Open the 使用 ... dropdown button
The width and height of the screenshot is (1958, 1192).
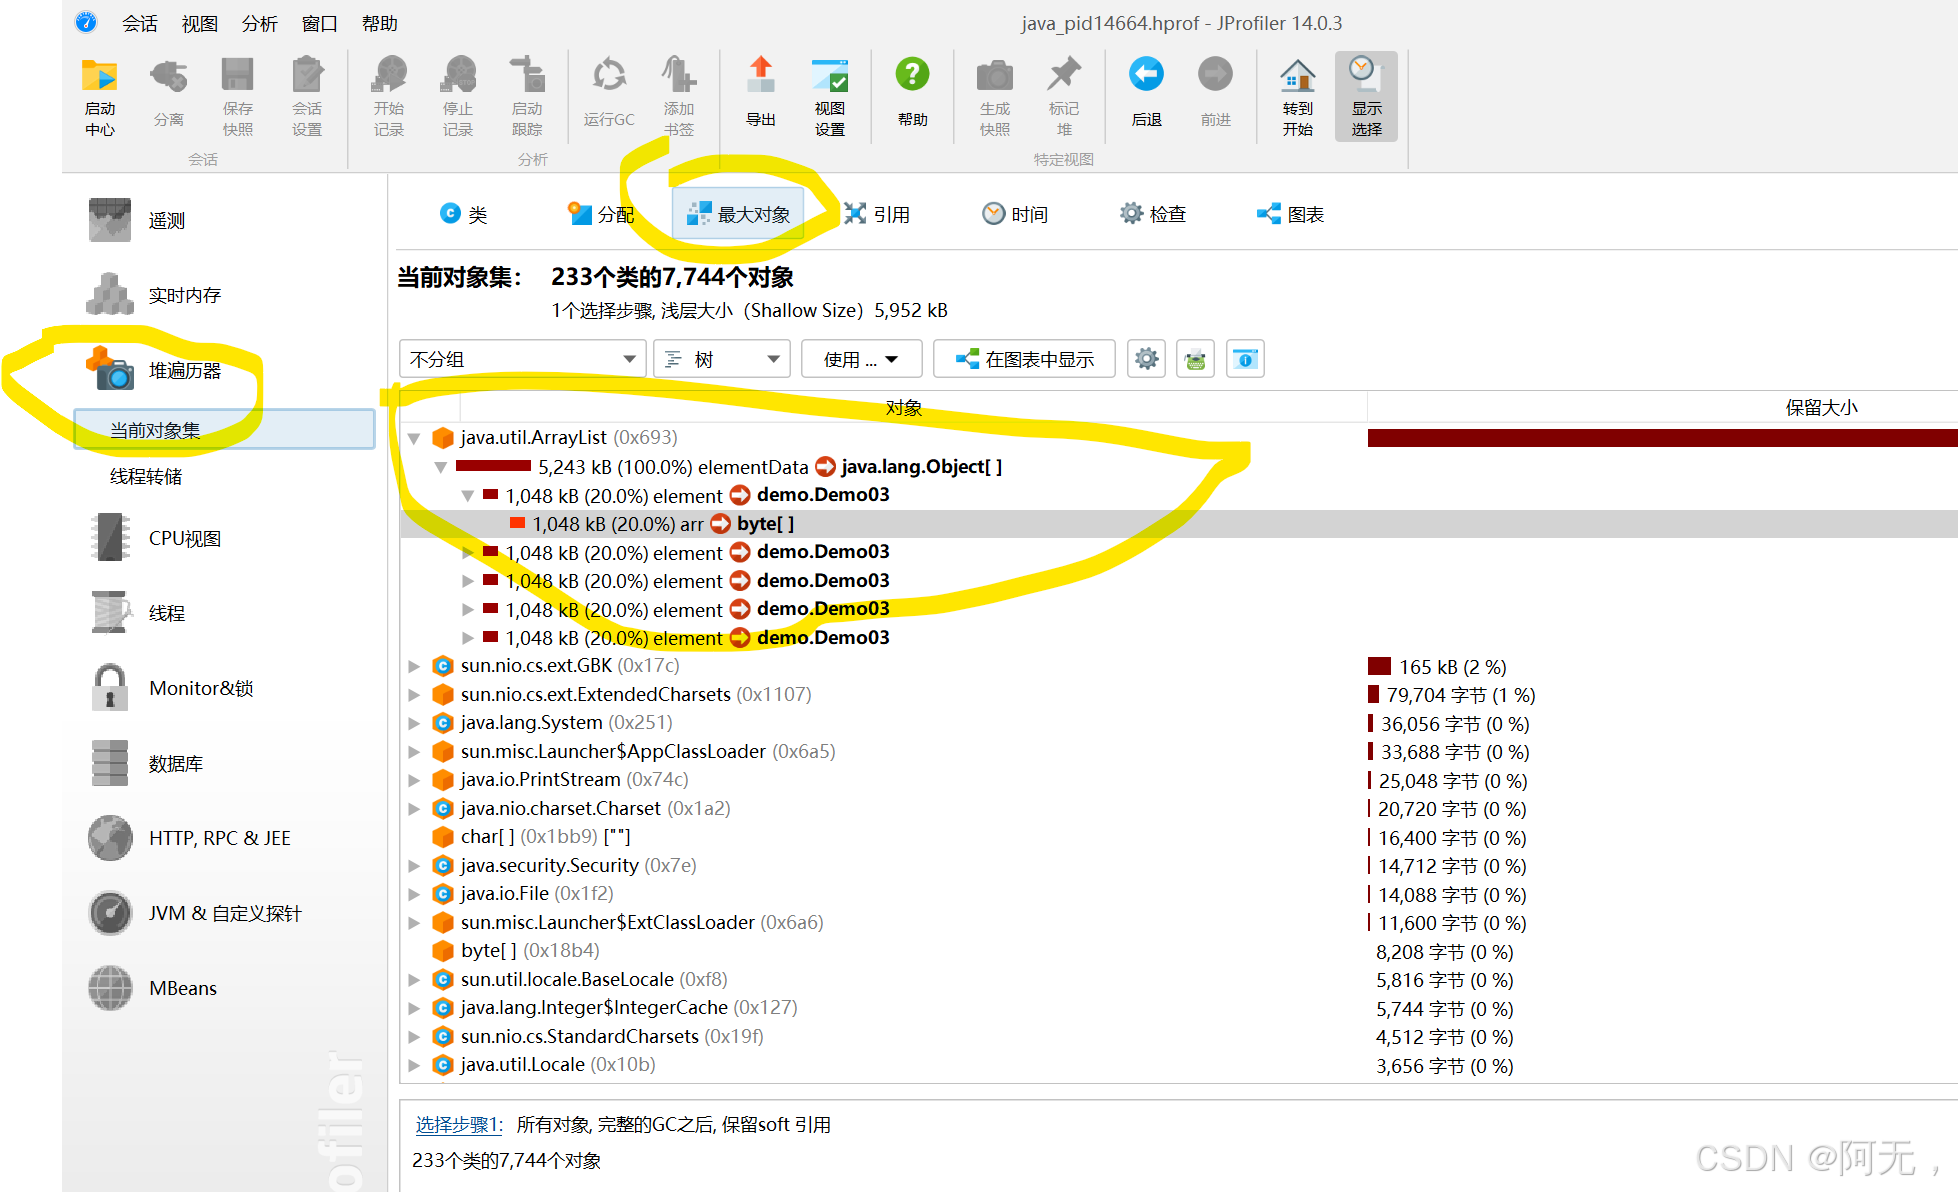tap(861, 359)
